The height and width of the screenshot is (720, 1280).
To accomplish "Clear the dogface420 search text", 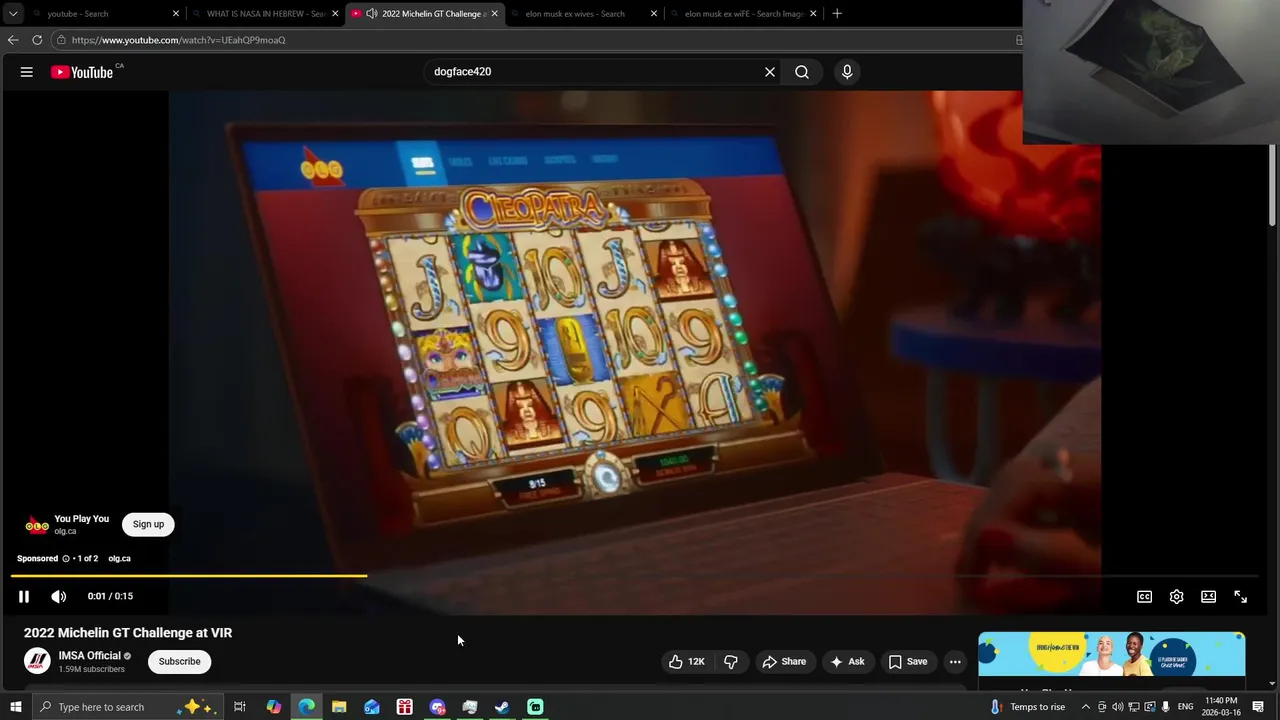I will point(770,72).
